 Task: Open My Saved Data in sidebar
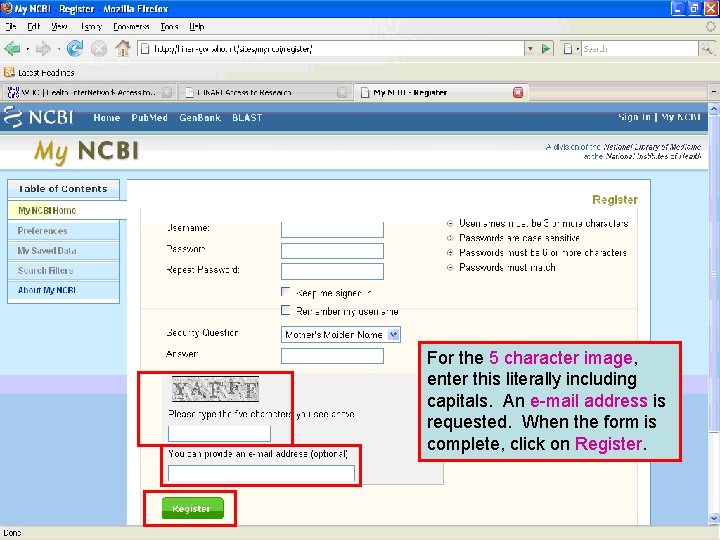[x=47, y=251]
